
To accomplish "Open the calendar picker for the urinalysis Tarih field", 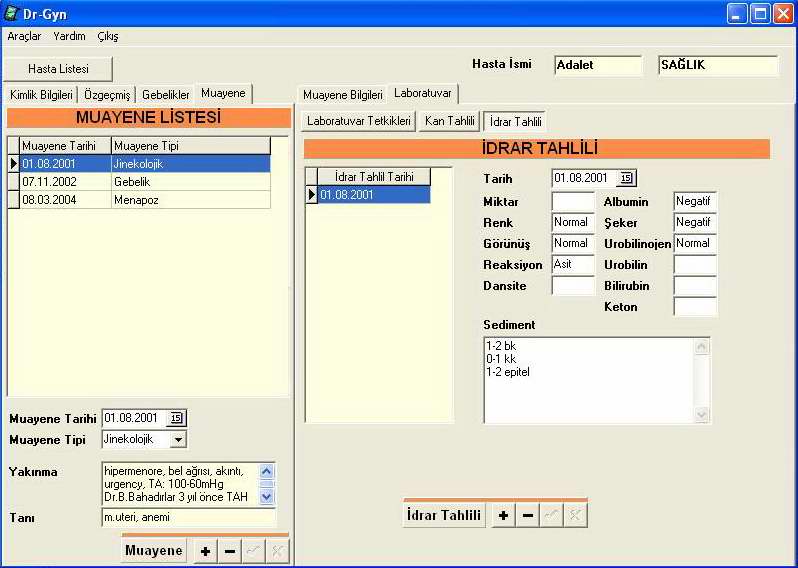I will tap(626, 178).
